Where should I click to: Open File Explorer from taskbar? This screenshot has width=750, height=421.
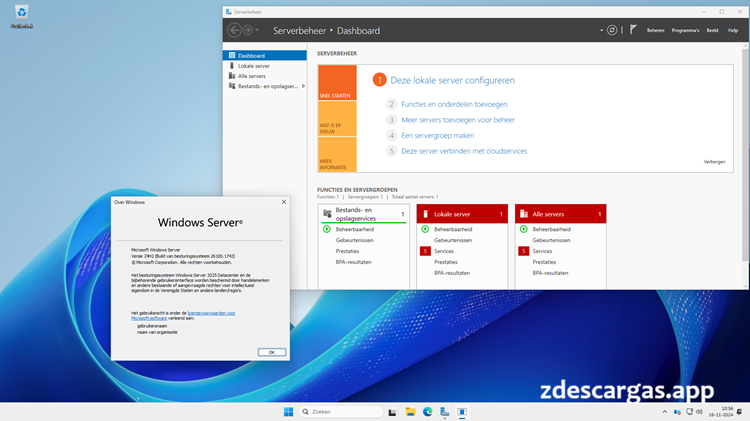[410, 412]
